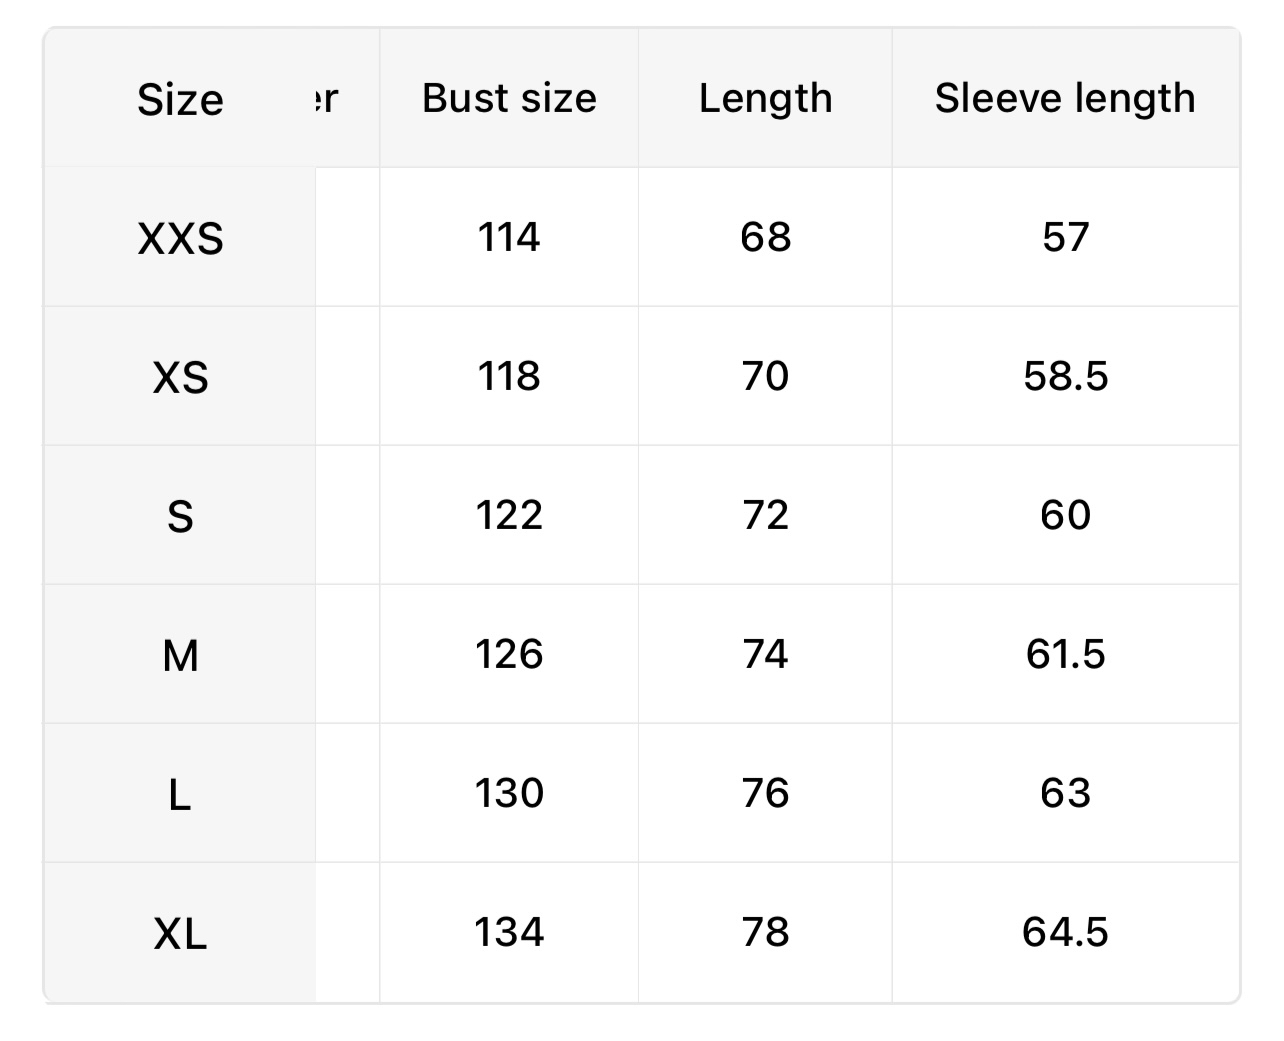This screenshot has height=1041, width=1284.
Task: Click the Bust size column header
Action: pos(509,98)
